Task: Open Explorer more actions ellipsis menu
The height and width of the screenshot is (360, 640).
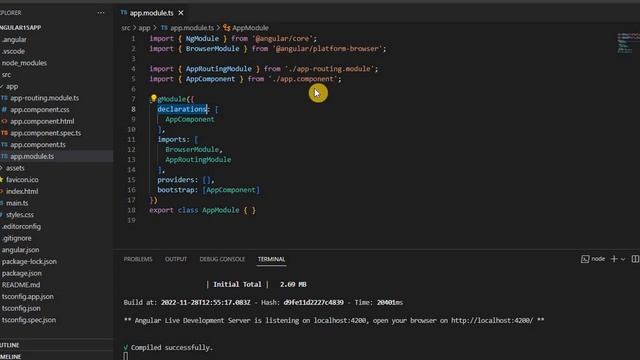Action: pos(101,13)
